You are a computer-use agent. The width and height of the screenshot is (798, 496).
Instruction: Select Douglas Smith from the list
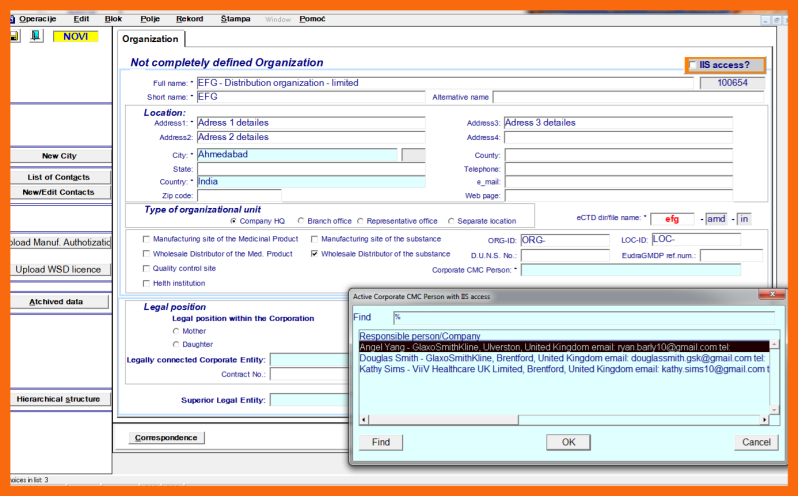[560, 358]
